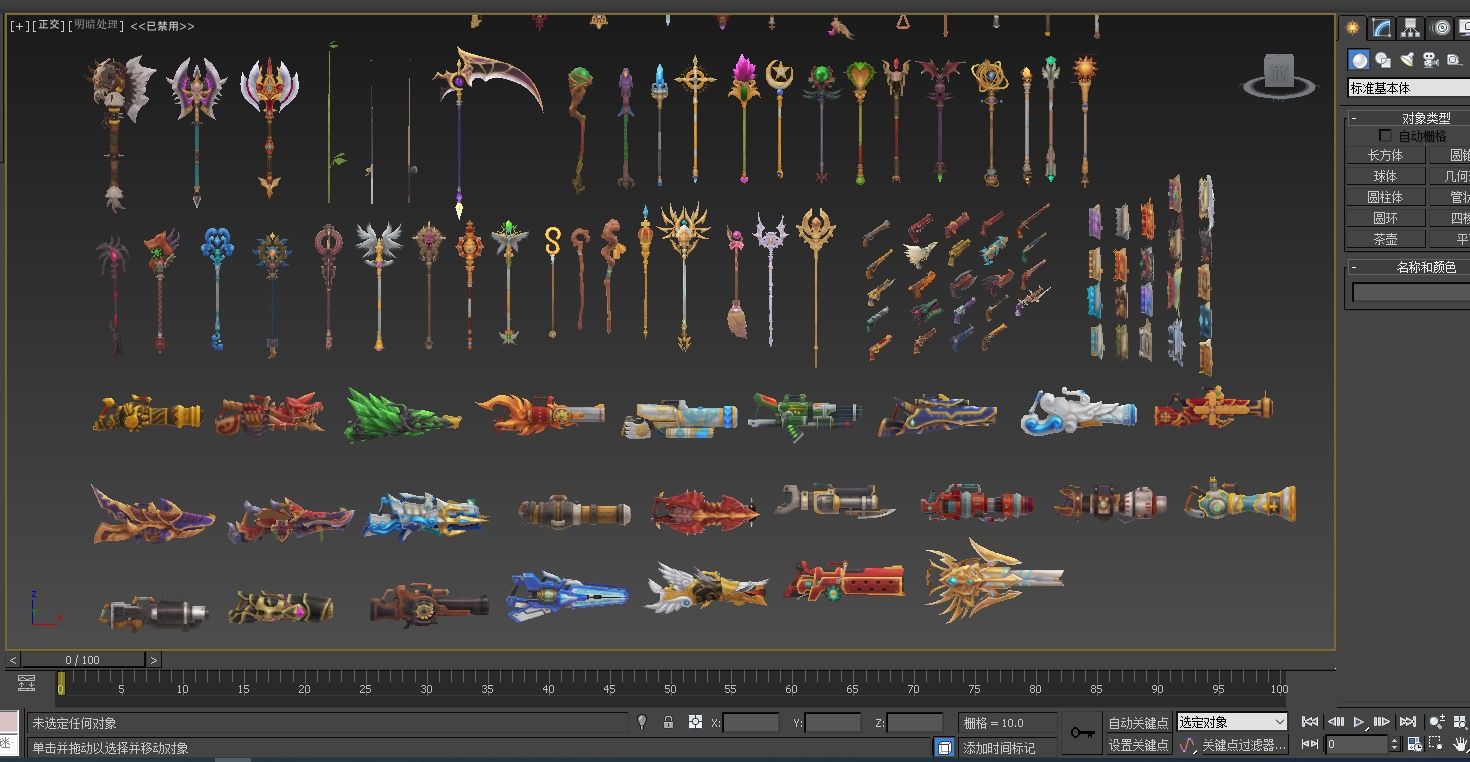
Task: Click the large Set Keys key icon
Action: [1082, 733]
